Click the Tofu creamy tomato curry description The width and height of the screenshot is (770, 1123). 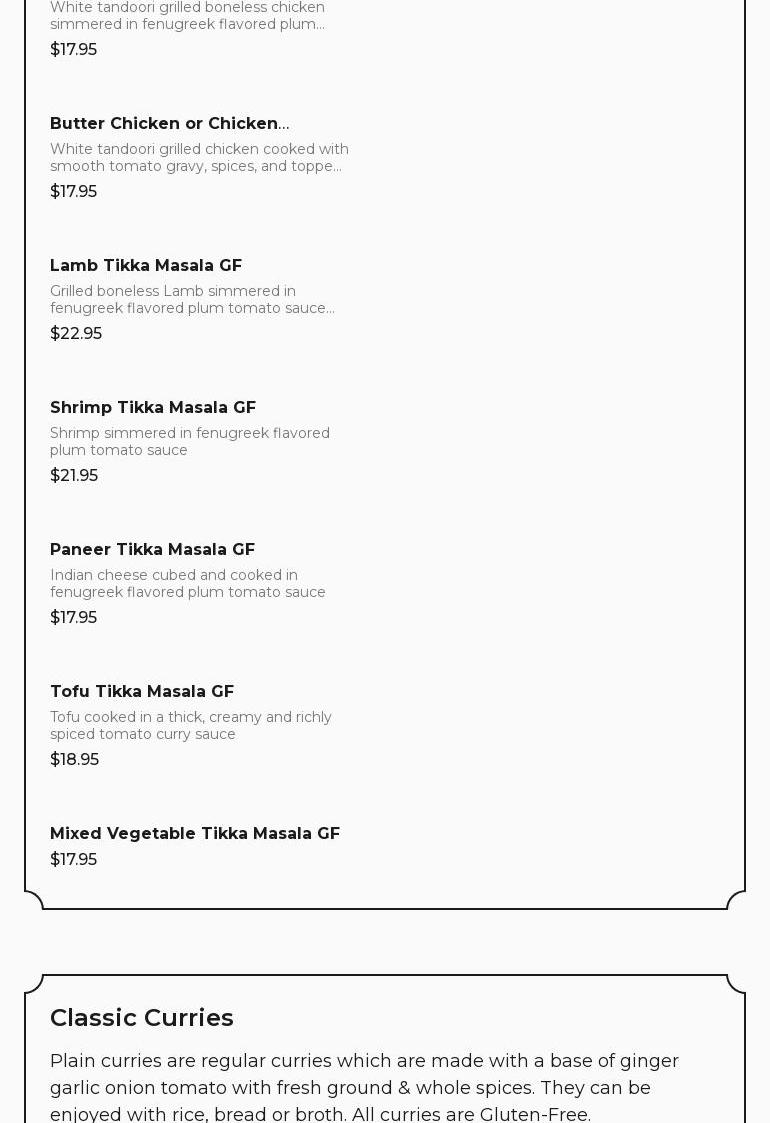191,726
